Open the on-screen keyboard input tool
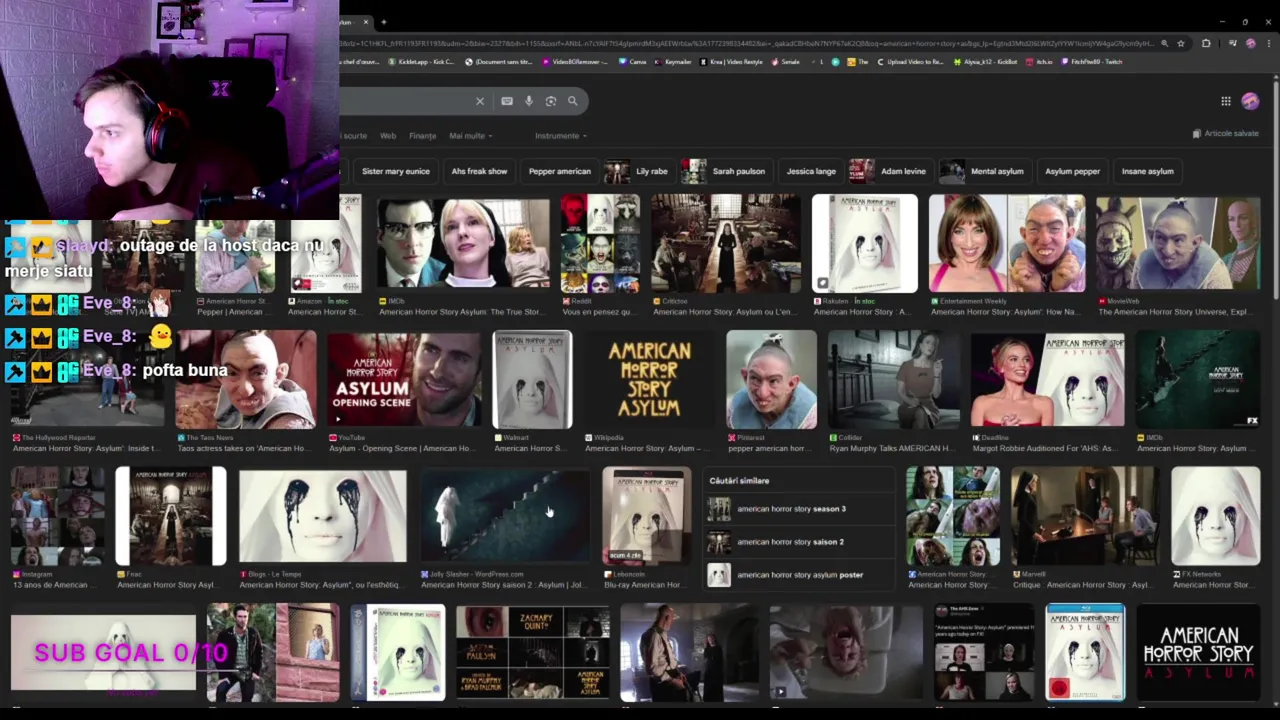 507,101
